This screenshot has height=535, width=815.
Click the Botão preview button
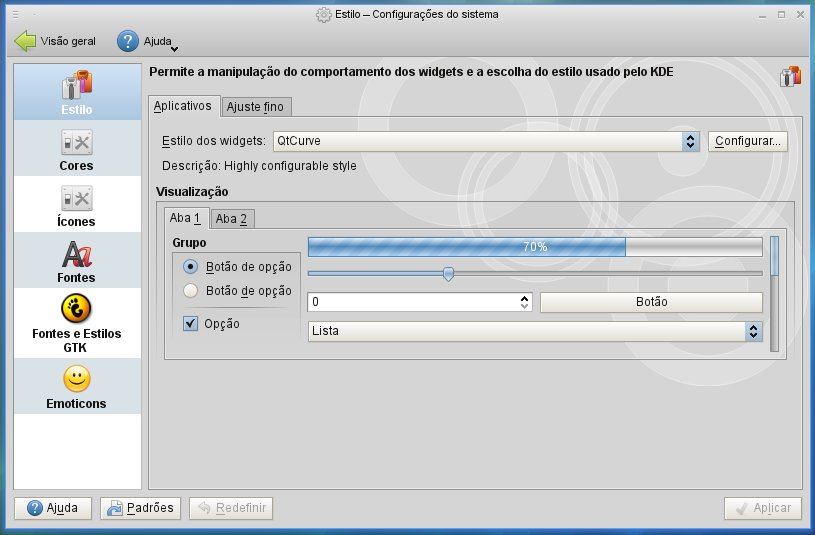click(651, 302)
